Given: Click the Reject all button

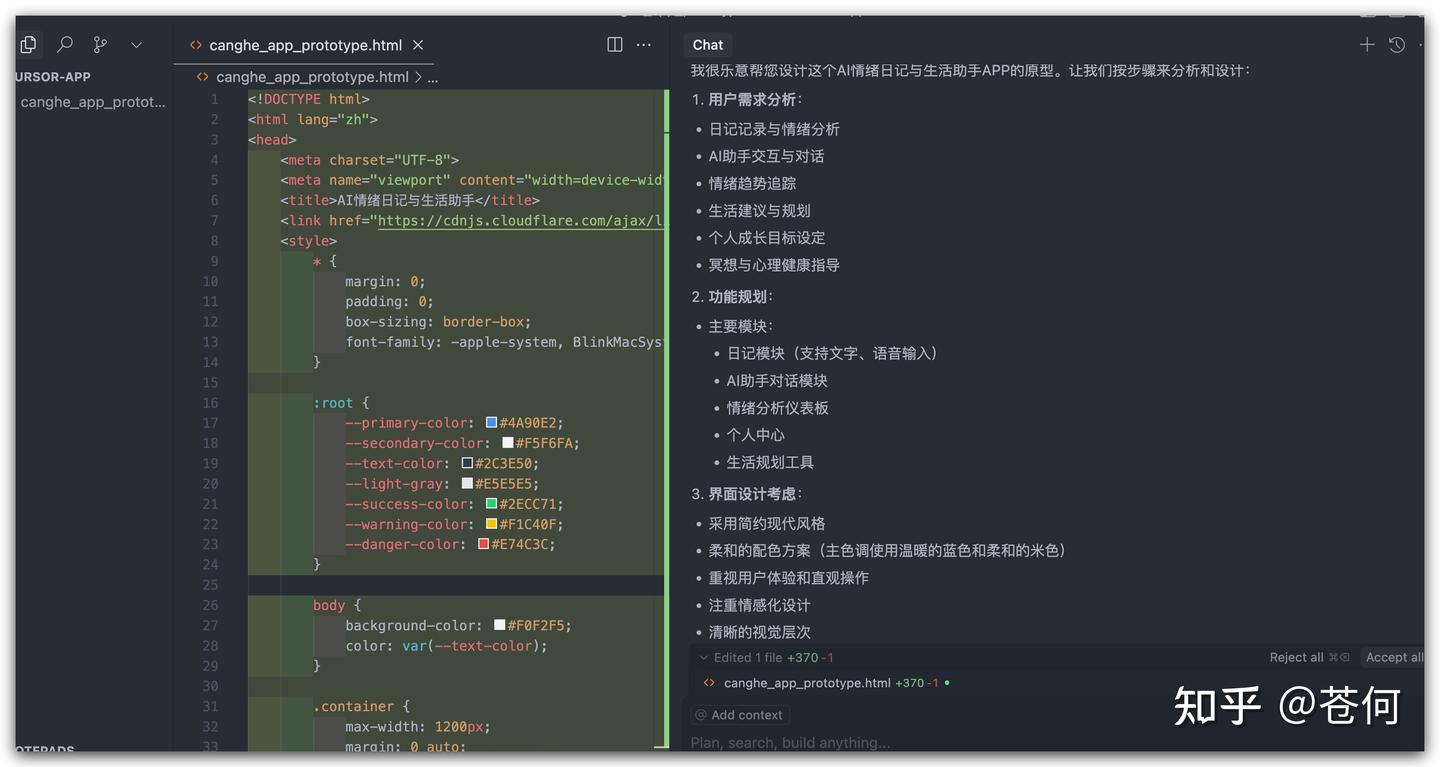Looking at the screenshot, I should pyautogui.click(x=1299, y=657).
